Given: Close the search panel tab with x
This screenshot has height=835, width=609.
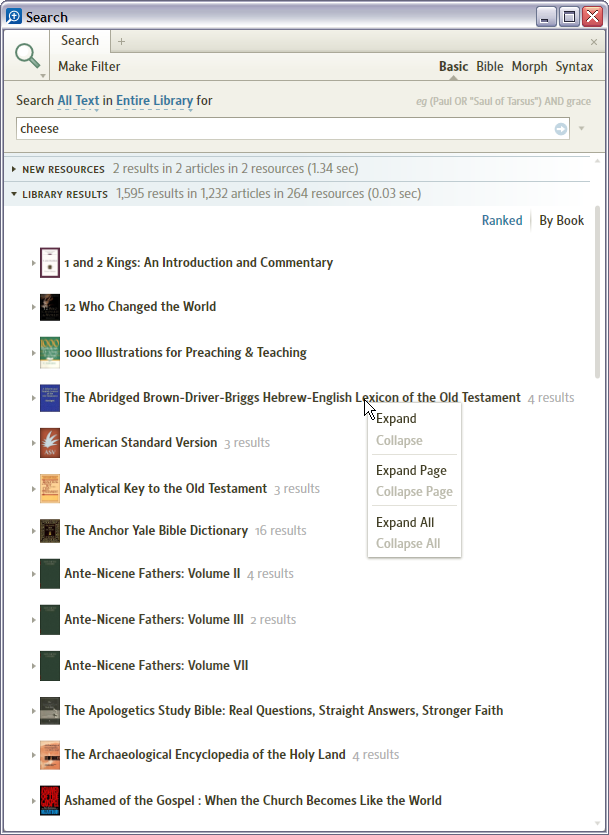Looking at the screenshot, I should (x=594, y=42).
